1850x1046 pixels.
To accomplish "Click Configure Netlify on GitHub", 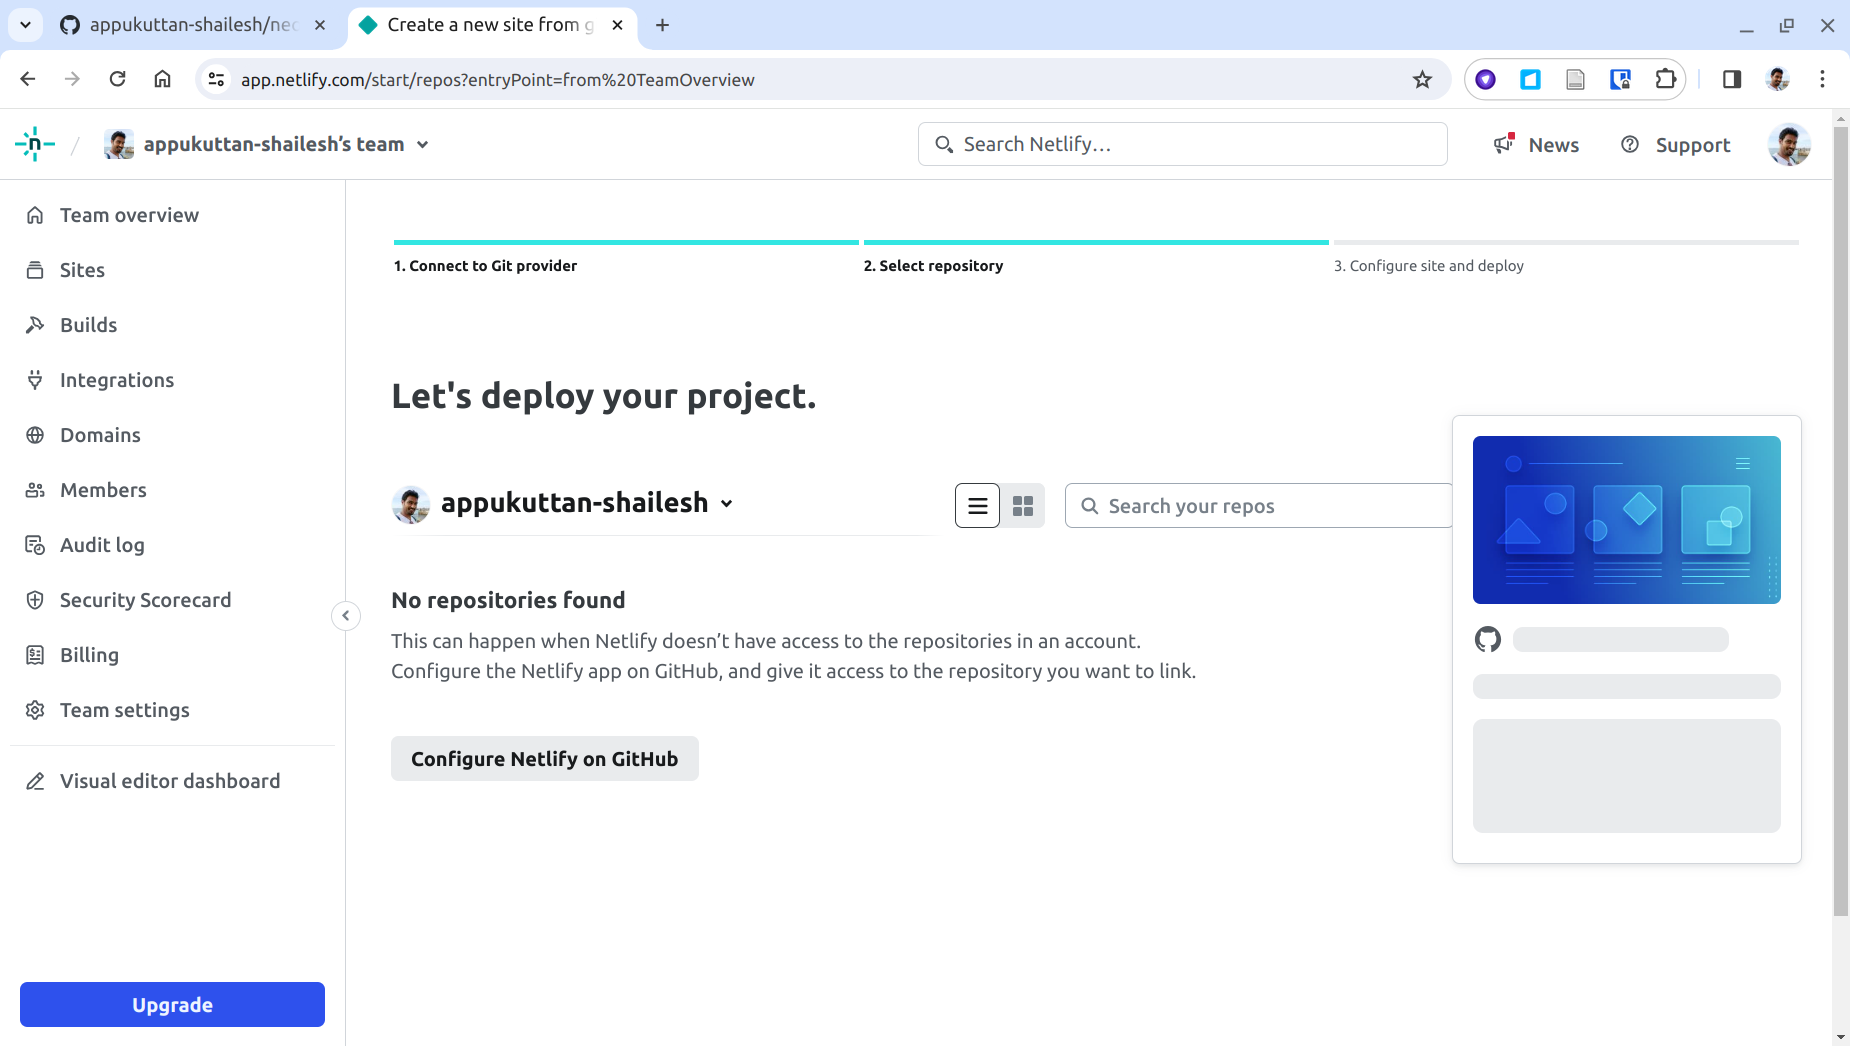I will [x=544, y=758].
